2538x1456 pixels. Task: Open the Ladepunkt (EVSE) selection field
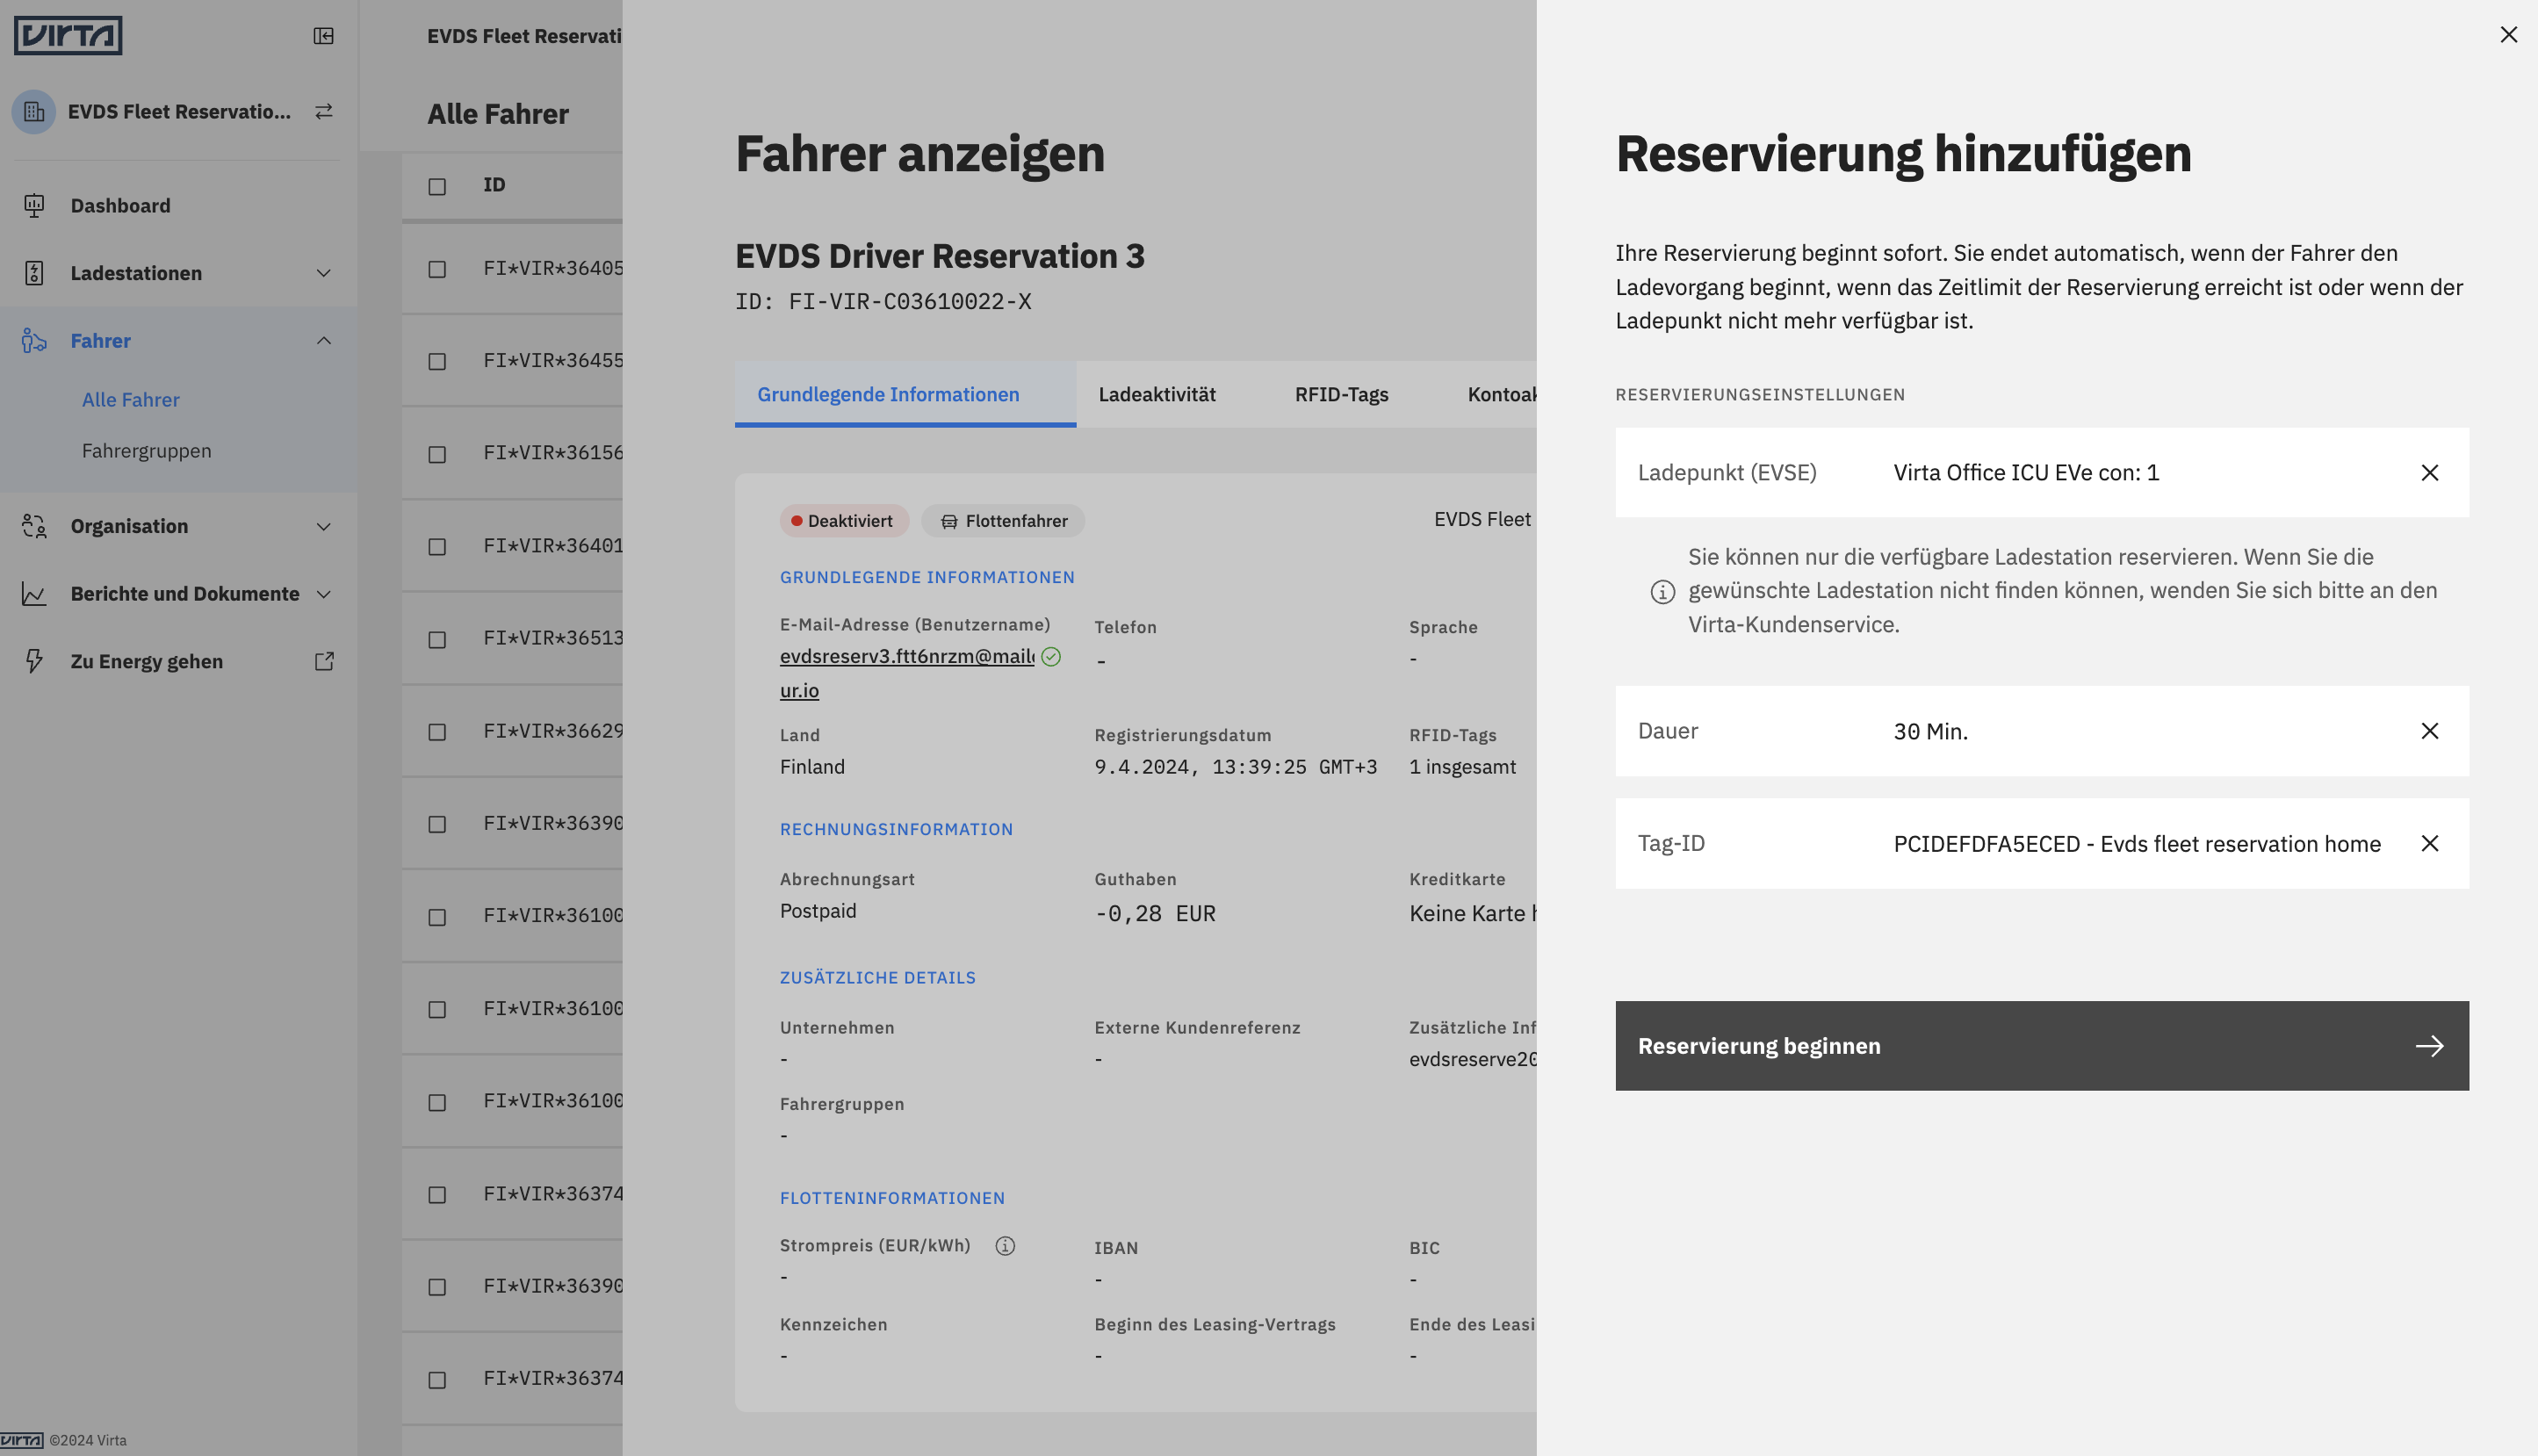click(x=2041, y=473)
